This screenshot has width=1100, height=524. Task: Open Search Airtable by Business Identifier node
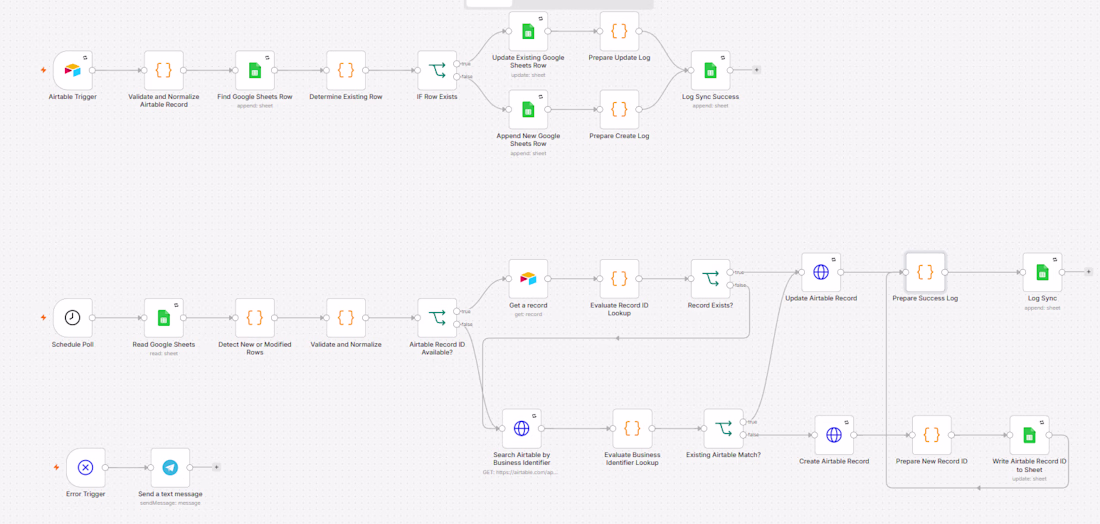click(521, 429)
